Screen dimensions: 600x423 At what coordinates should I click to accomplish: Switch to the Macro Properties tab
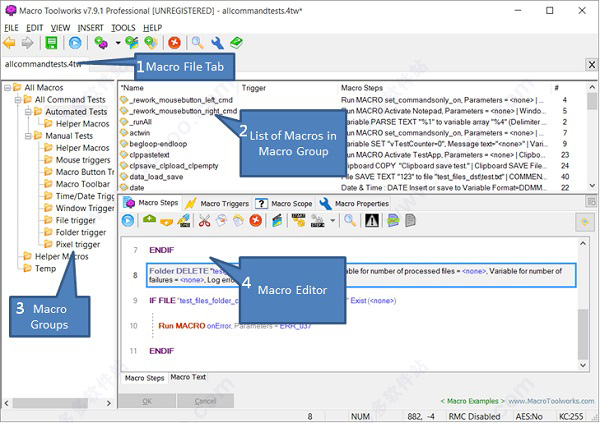(x=354, y=204)
